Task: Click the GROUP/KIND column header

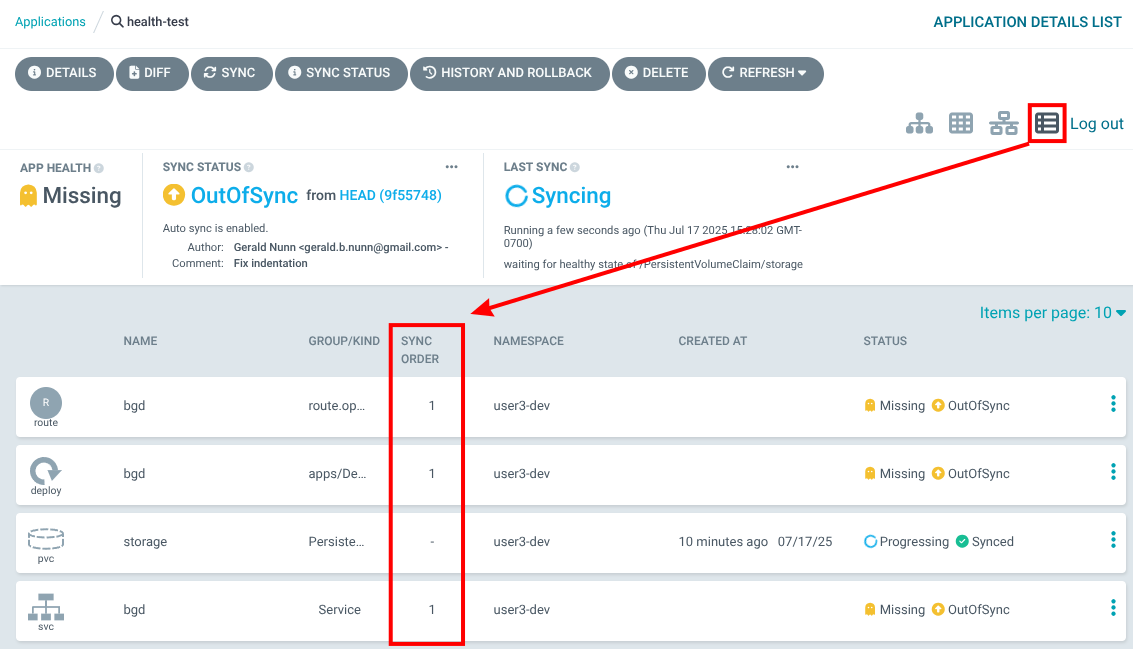Action: coord(344,341)
